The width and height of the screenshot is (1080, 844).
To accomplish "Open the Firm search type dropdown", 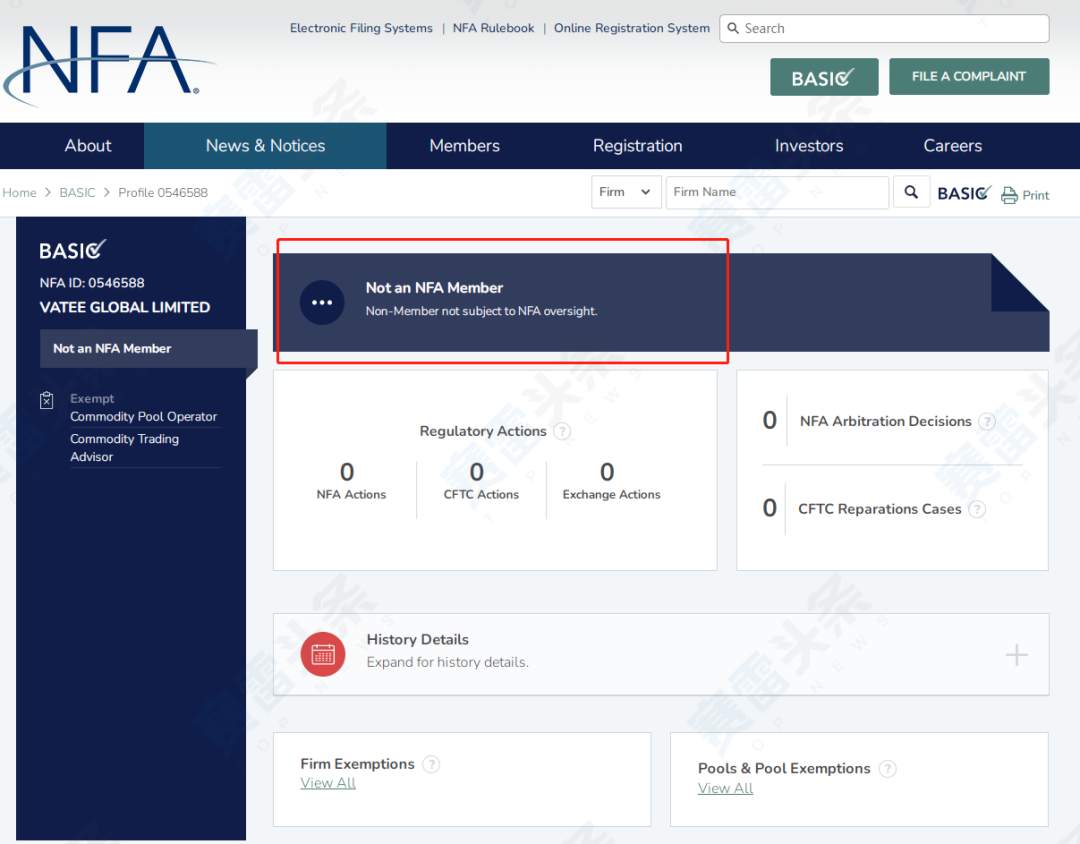I will [x=625, y=192].
